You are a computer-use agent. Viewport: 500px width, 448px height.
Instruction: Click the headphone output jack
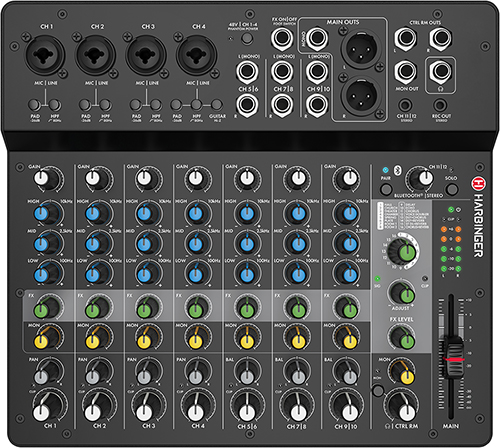click(440, 71)
